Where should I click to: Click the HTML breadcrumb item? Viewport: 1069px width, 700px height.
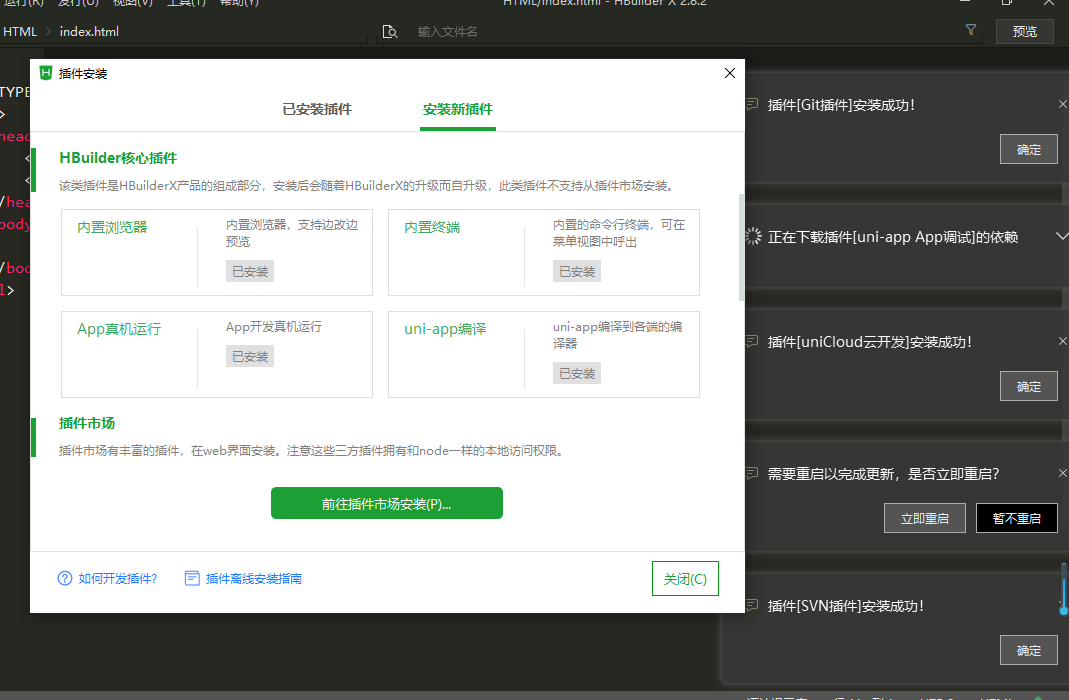coord(20,31)
